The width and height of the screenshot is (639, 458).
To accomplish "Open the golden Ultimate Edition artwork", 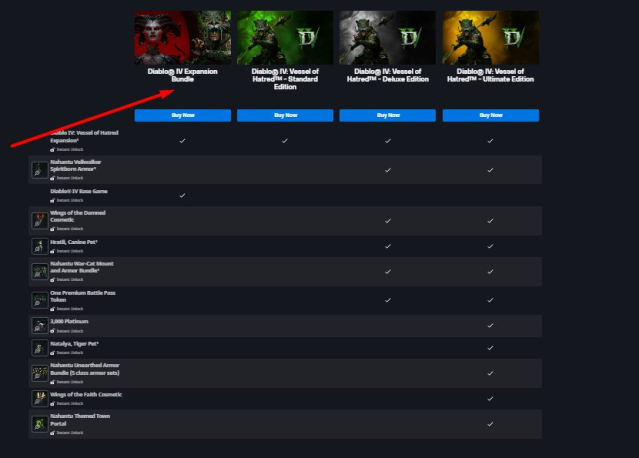I will tap(491, 37).
